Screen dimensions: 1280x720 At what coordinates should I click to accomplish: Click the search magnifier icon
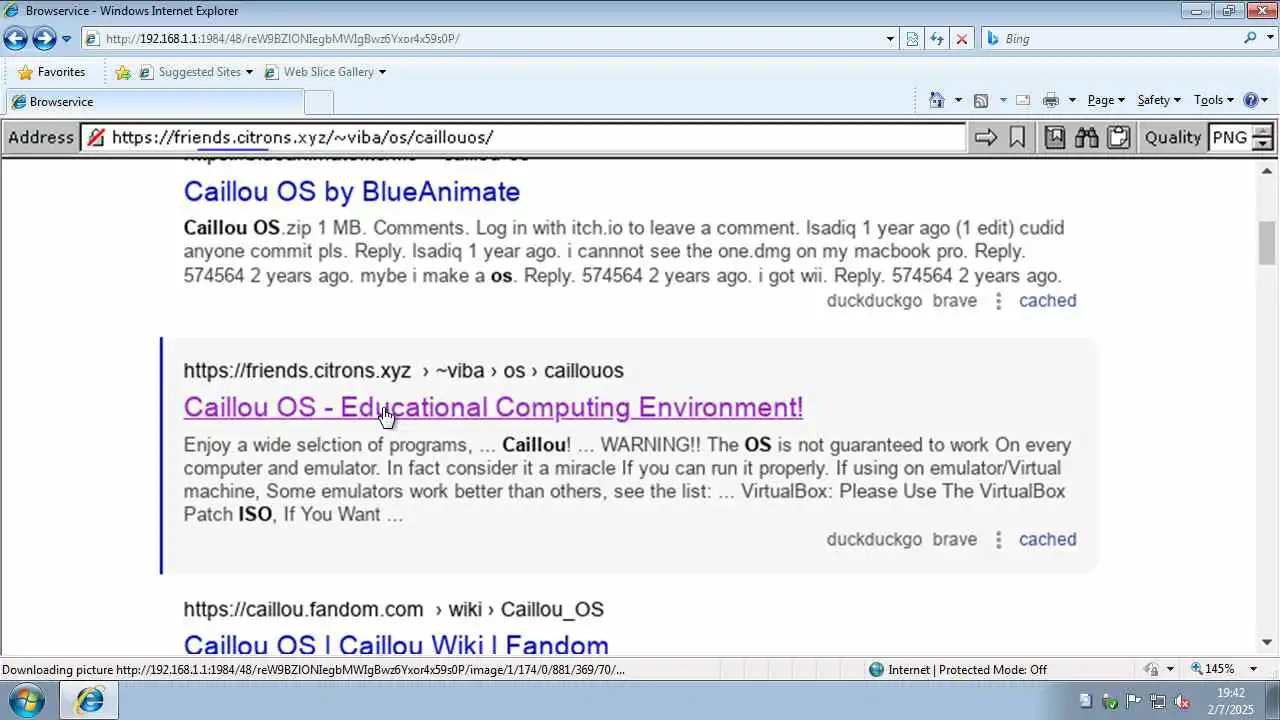point(1250,39)
